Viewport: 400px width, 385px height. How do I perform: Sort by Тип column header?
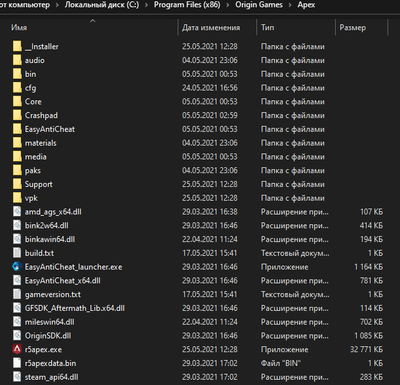pyautogui.click(x=268, y=28)
